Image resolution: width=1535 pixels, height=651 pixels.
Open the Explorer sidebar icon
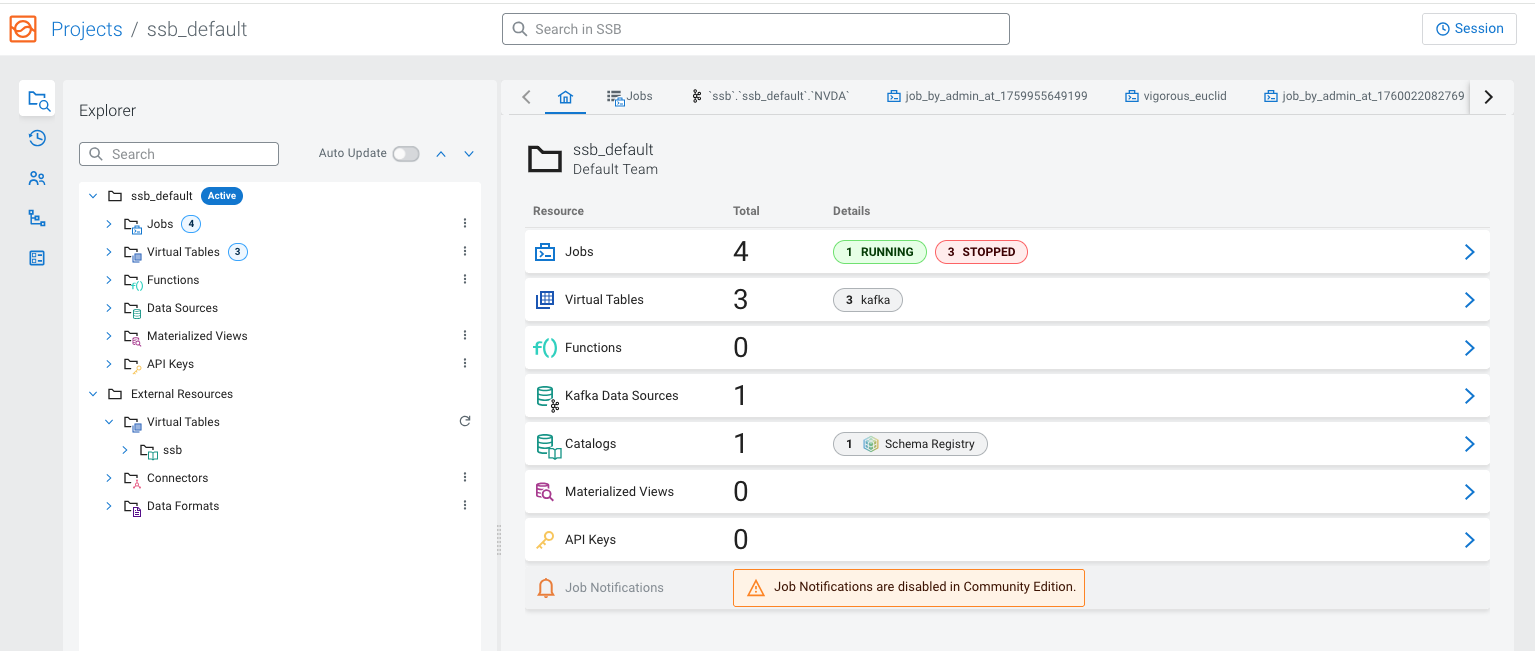click(37, 100)
